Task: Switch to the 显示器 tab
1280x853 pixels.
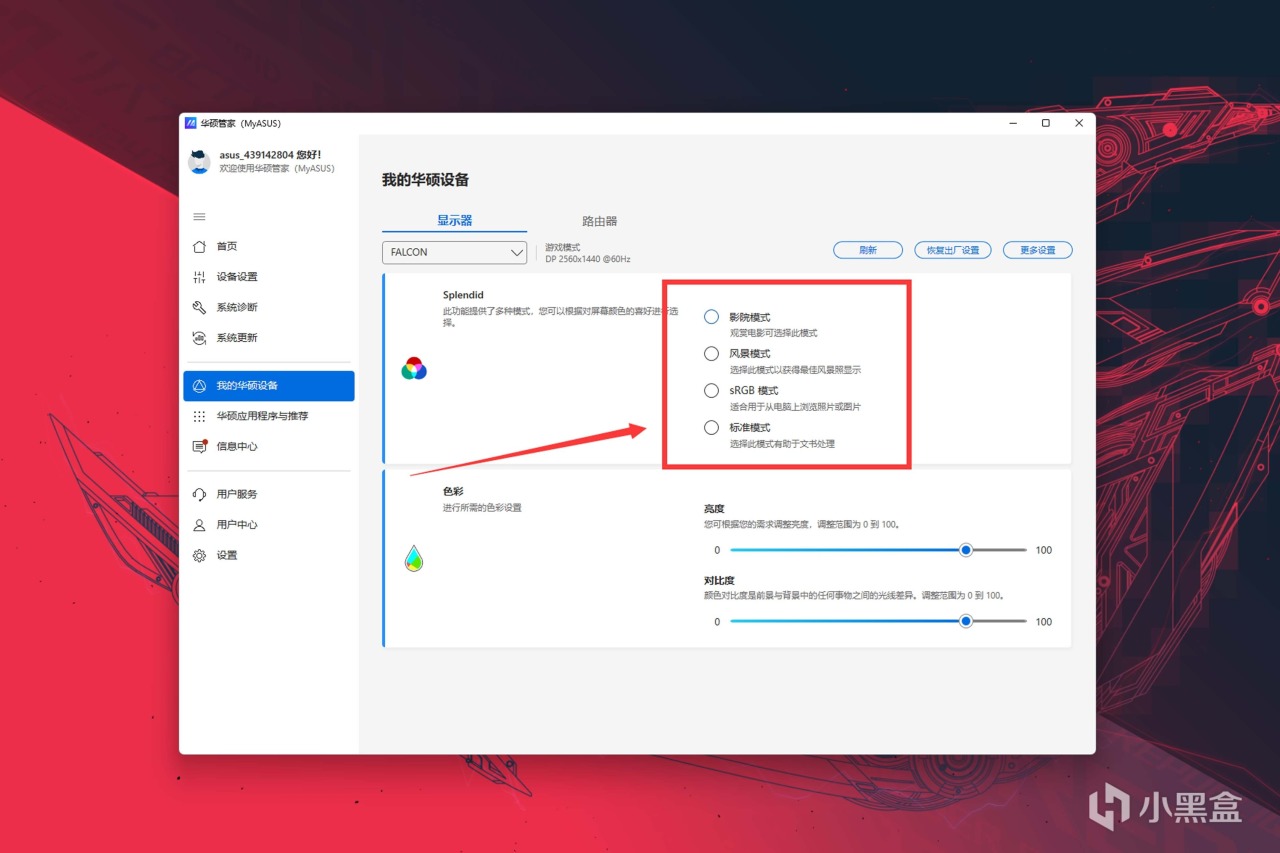Action: [x=454, y=221]
